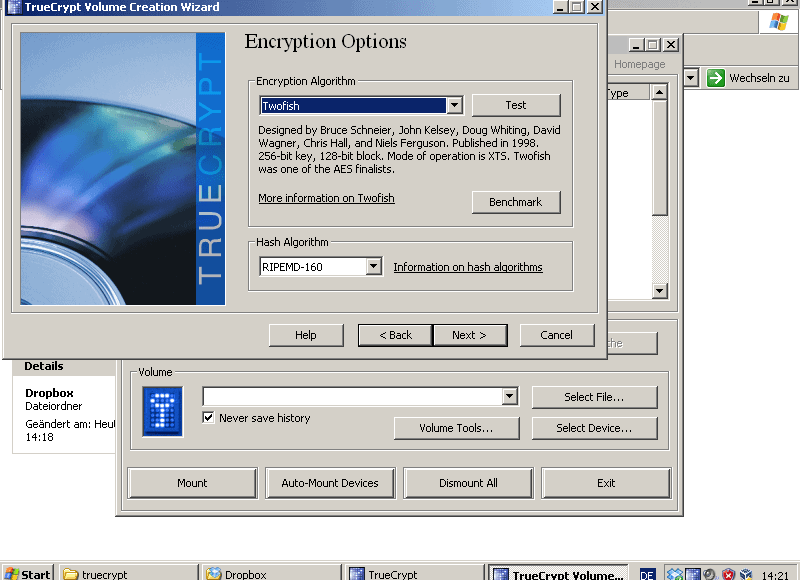Click the Test button for encryption algorithm

pyautogui.click(x=516, y=105)
